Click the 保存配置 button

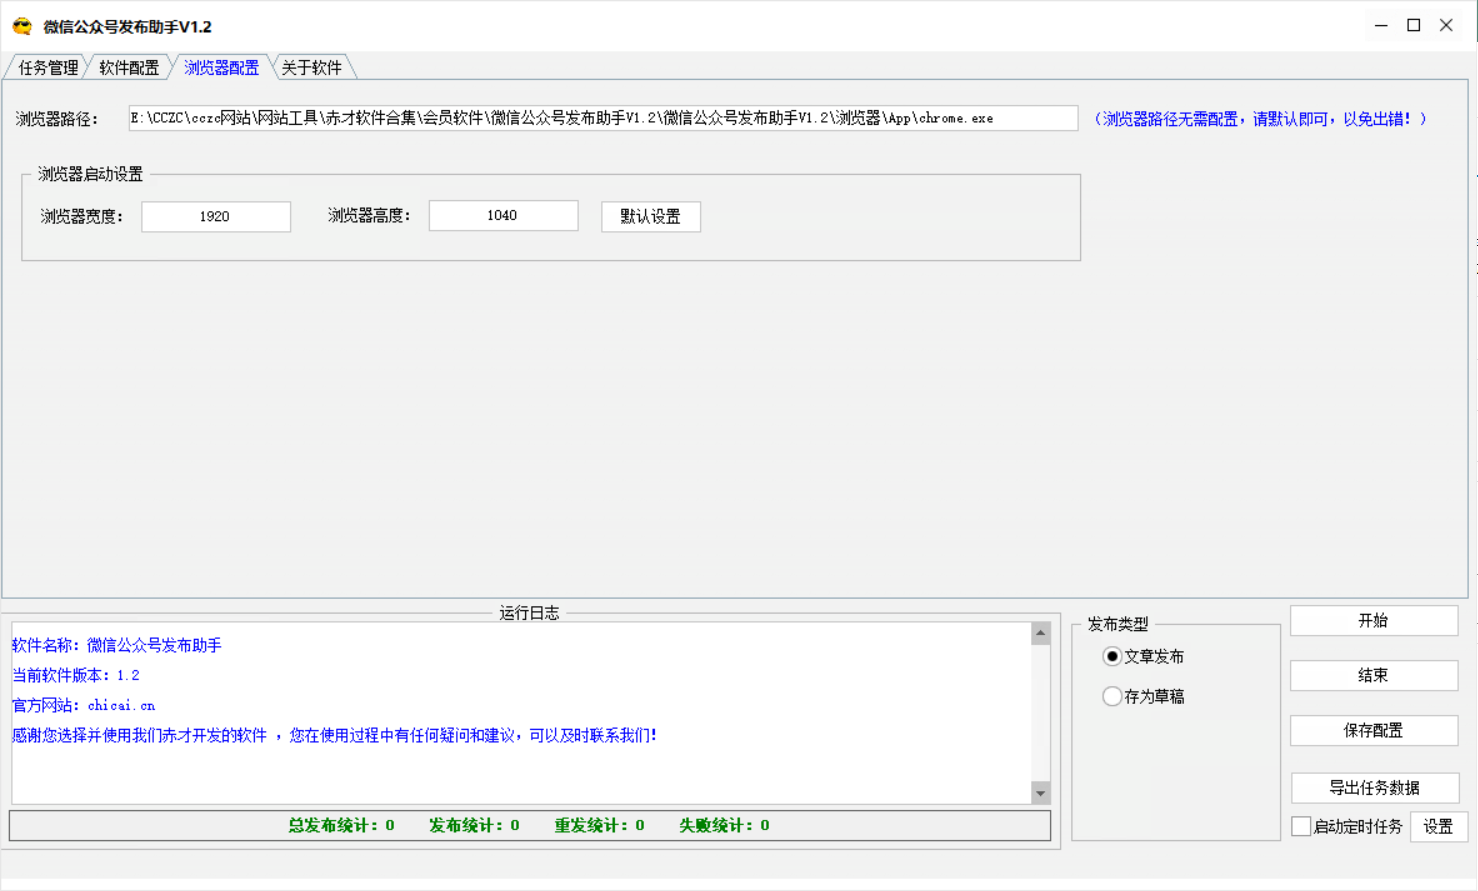coord(1374,730)
